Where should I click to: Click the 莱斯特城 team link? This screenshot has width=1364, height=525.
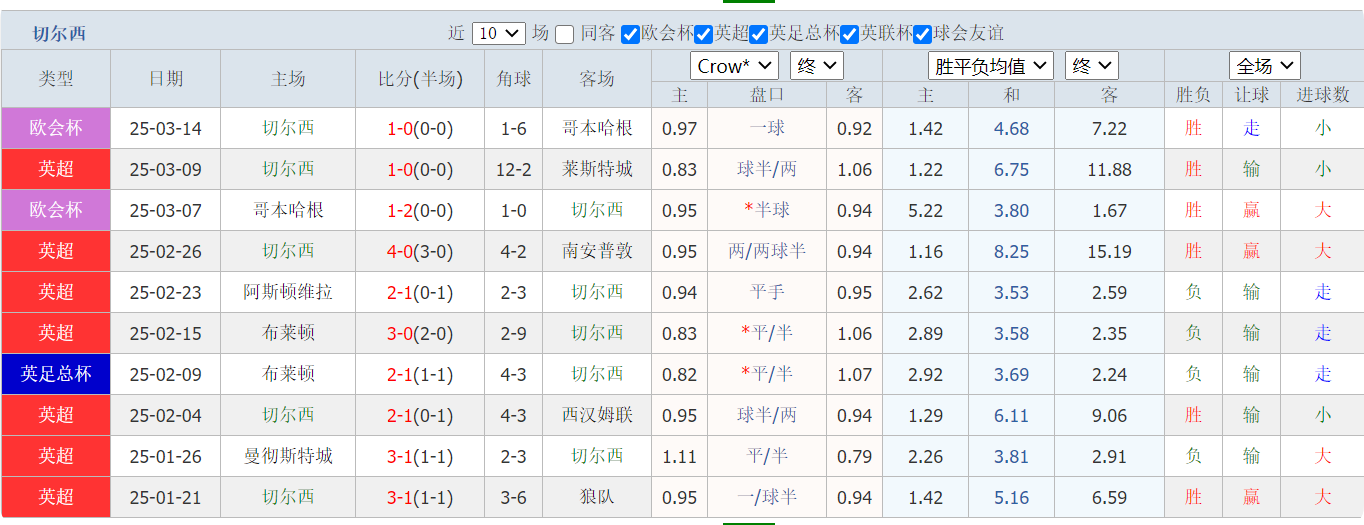click(597, 169)
